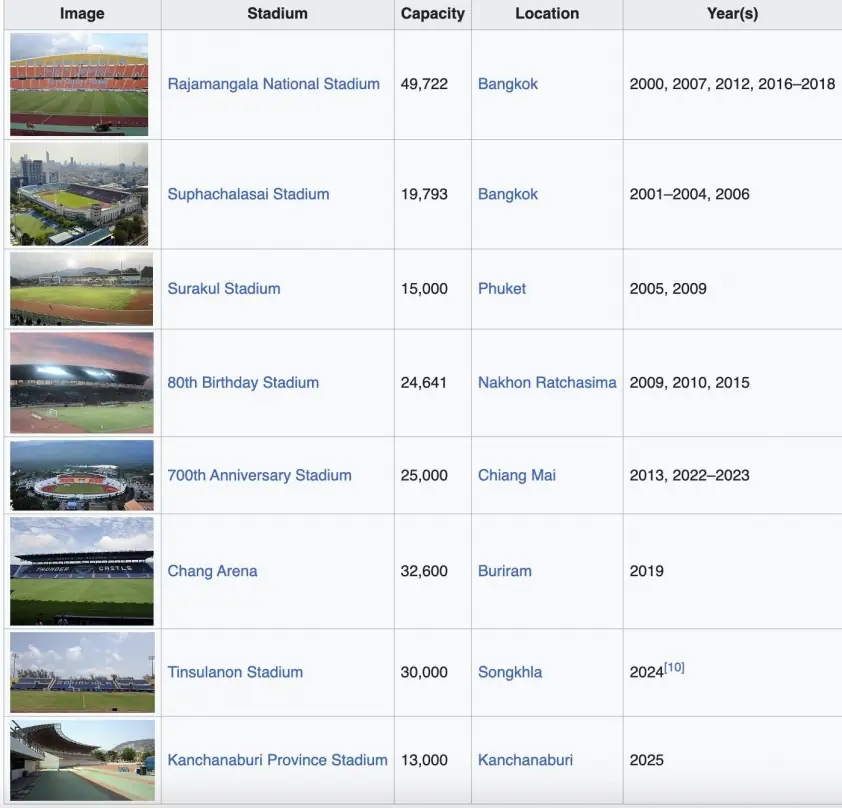Open the Surakul Stadium article link
The image size is (842, 808).
coord(223,288)
